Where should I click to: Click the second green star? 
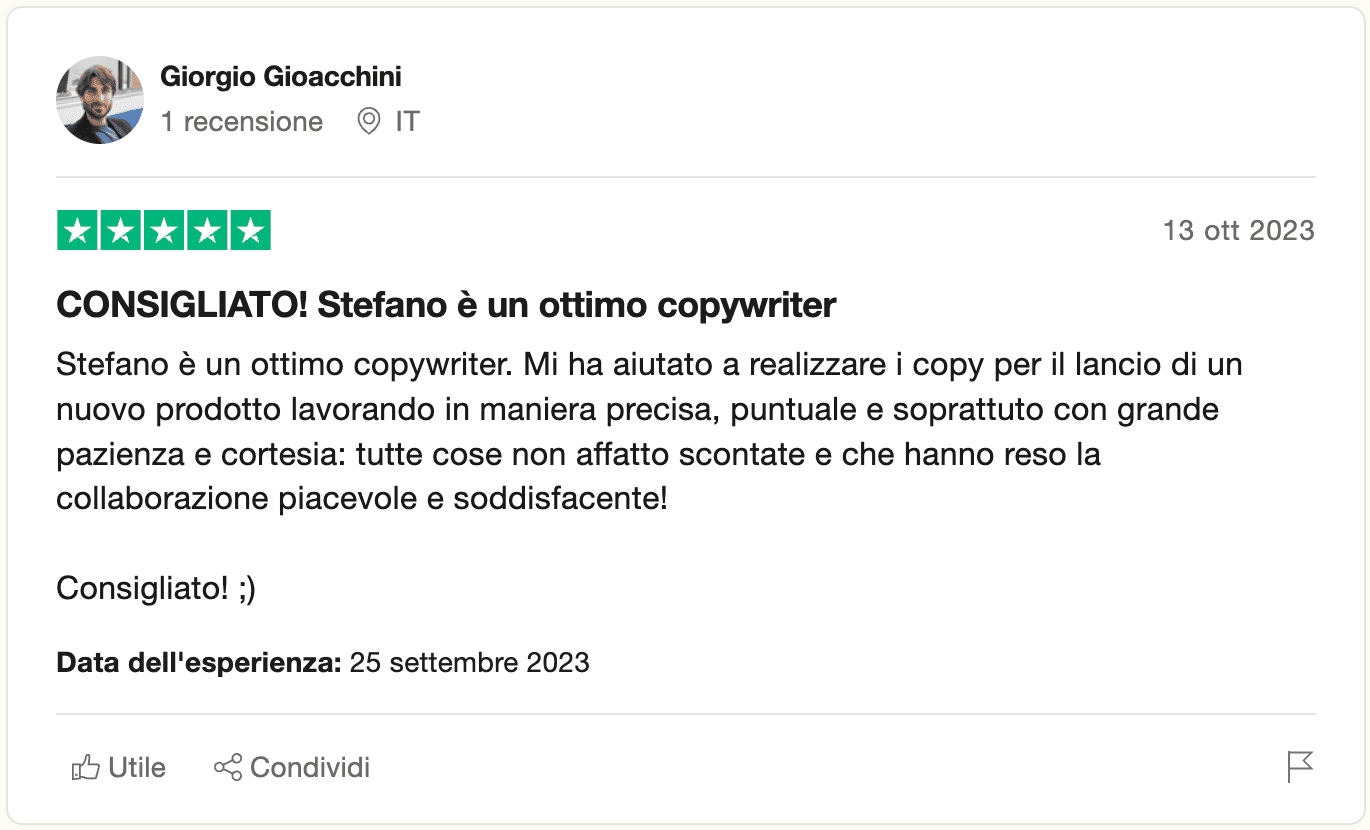click(x=121, y=231)
